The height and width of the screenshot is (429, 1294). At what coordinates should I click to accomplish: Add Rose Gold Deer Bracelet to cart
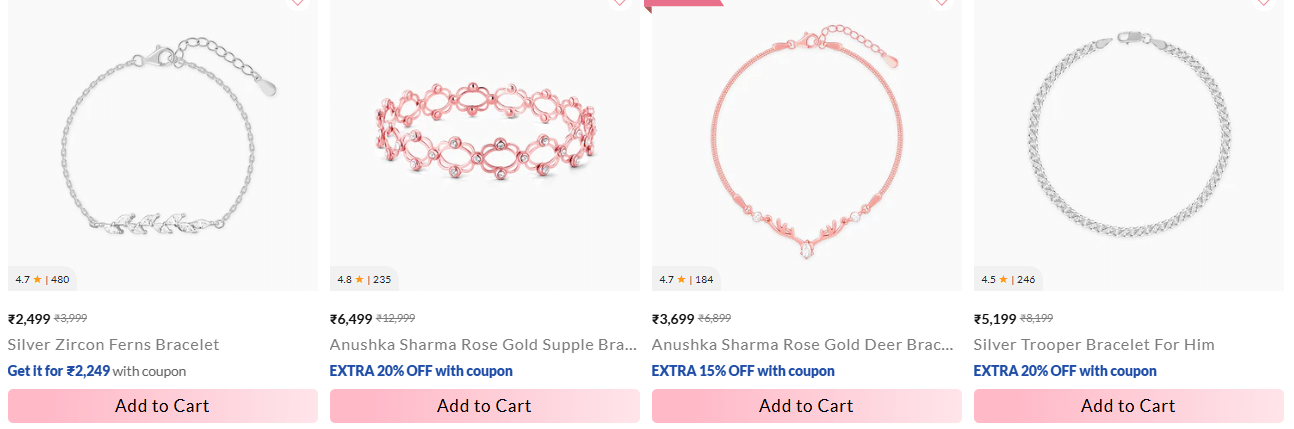[x=807, y=406]
